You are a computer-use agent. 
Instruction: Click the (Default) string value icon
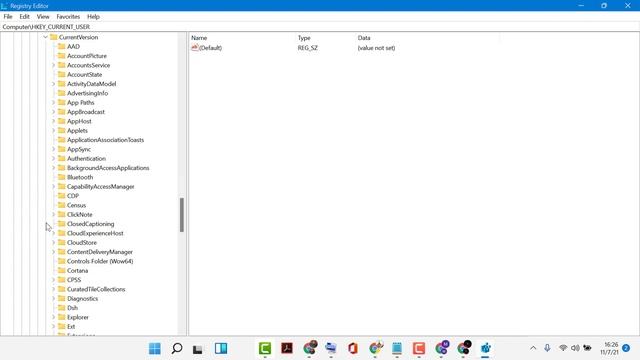[x=195, y=48]
